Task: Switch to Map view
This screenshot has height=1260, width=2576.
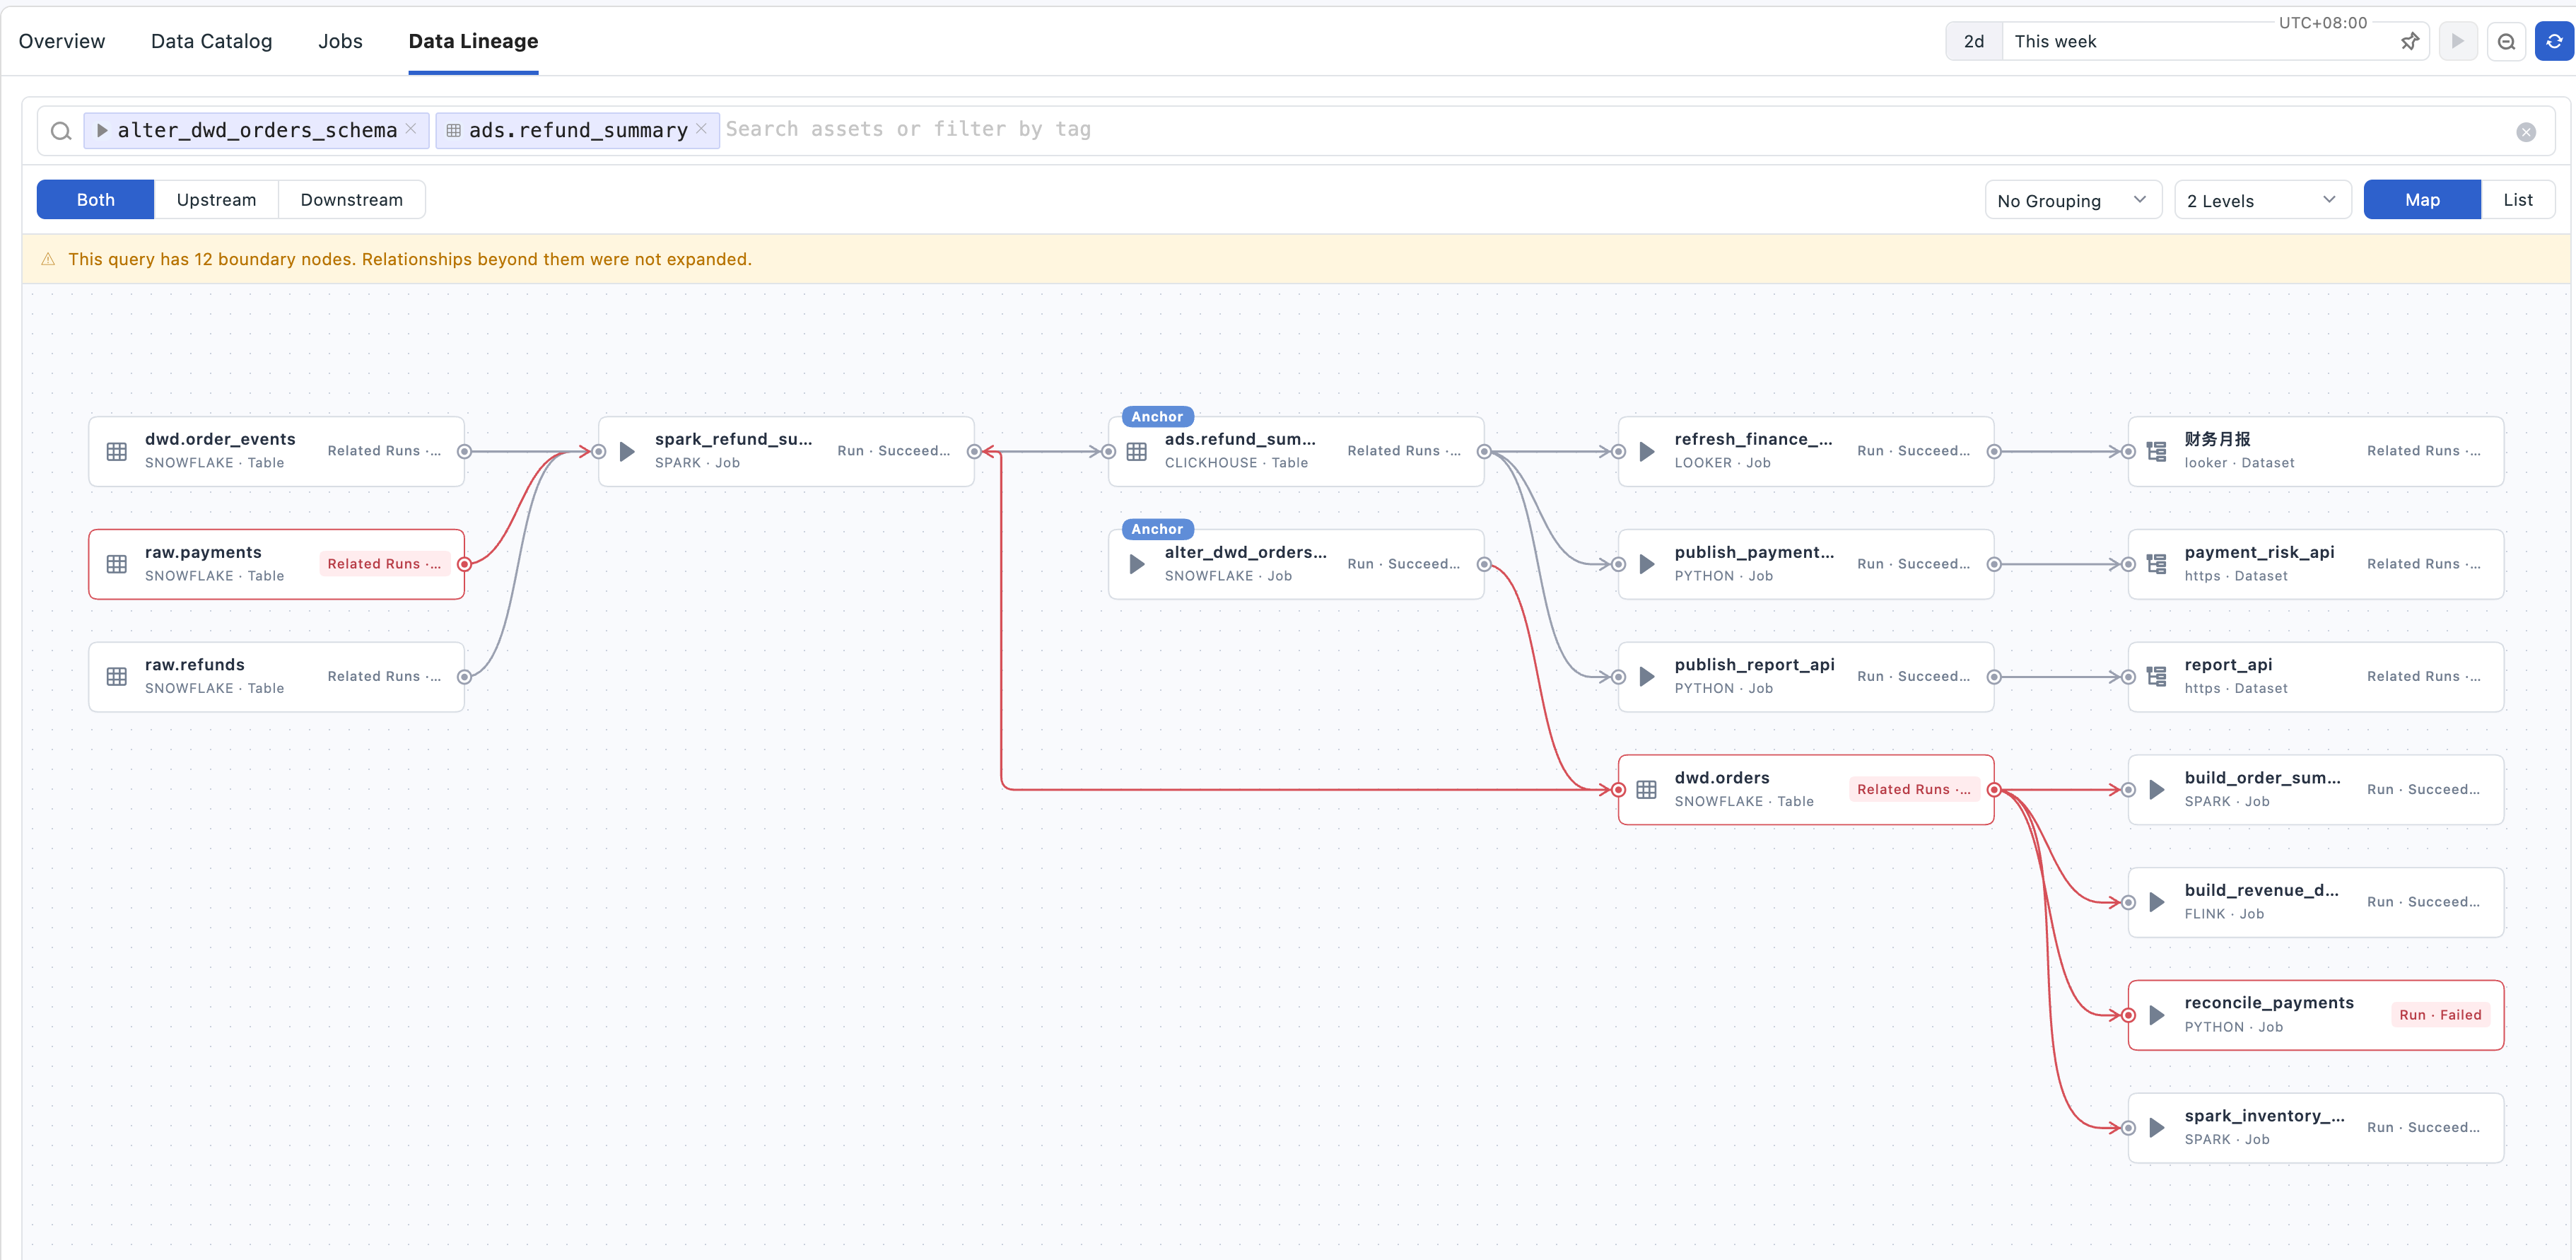Action: tap(2422, 200)
